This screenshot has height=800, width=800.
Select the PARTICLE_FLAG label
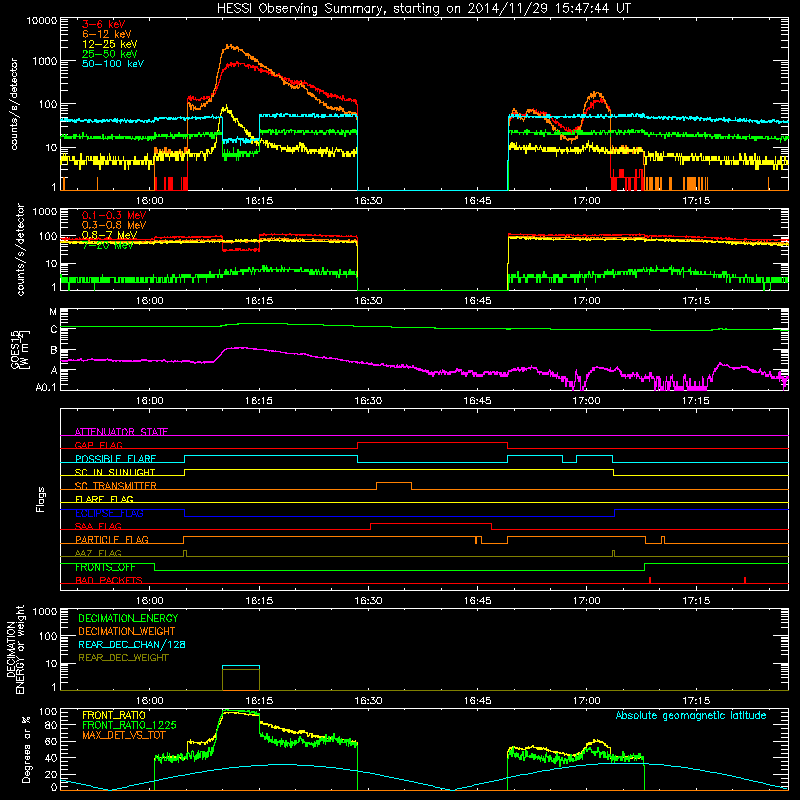pos(112,539)
